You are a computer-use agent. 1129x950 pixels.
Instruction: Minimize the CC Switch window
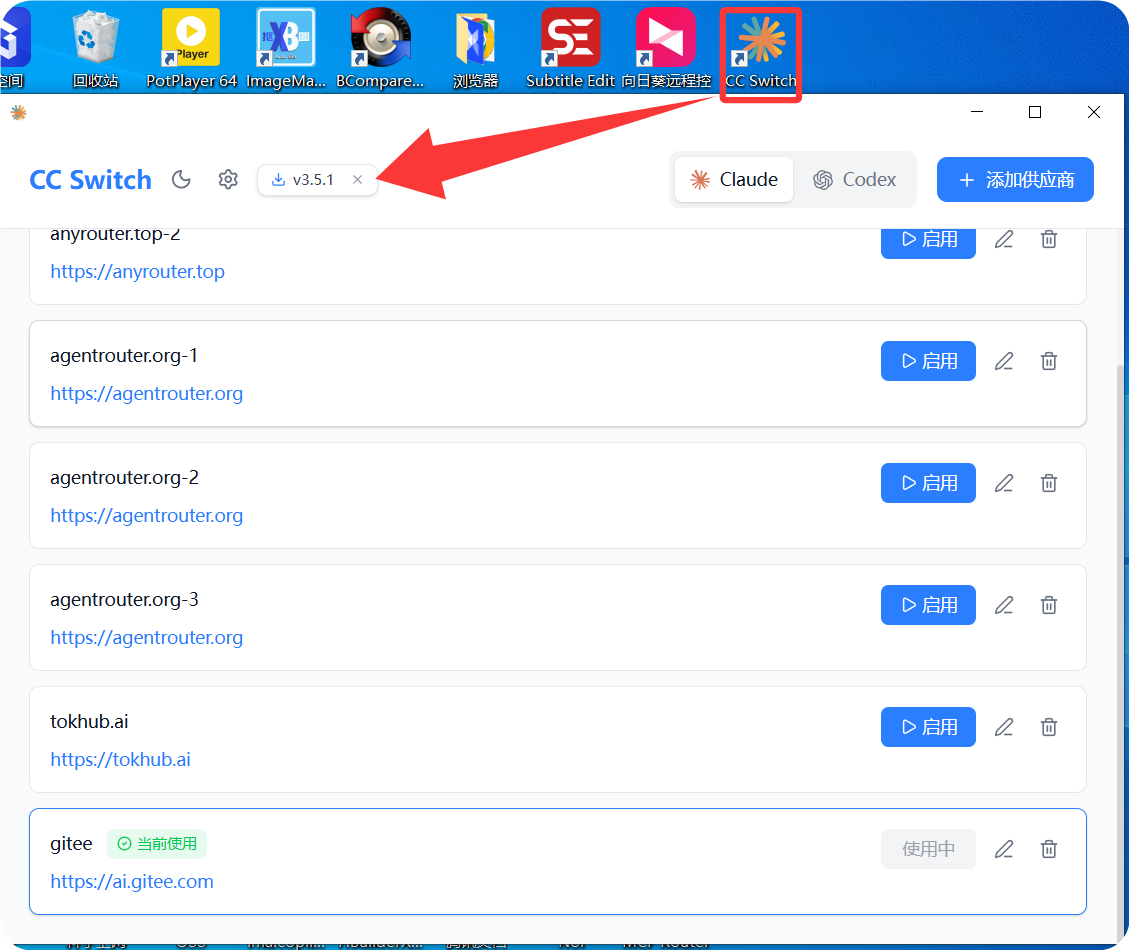click(x=977, y=112)
